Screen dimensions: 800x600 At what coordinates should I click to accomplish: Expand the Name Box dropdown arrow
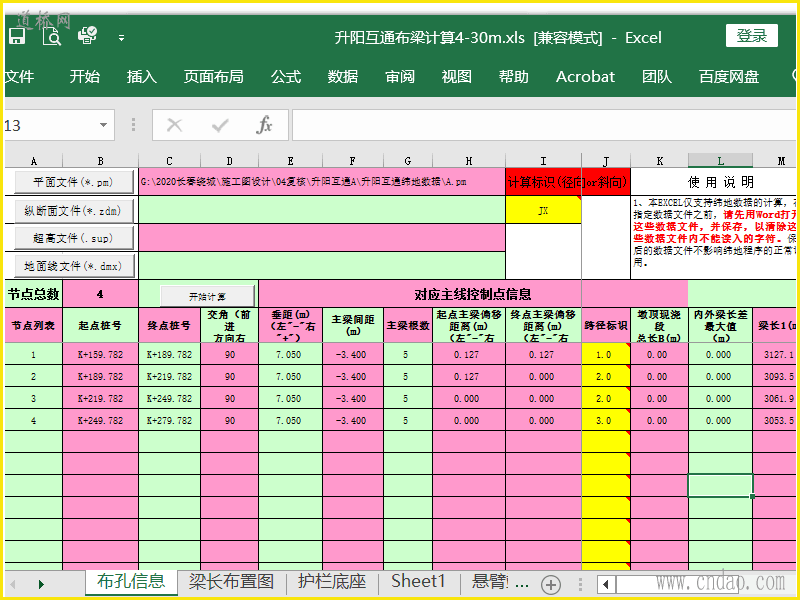coord(103,125)
